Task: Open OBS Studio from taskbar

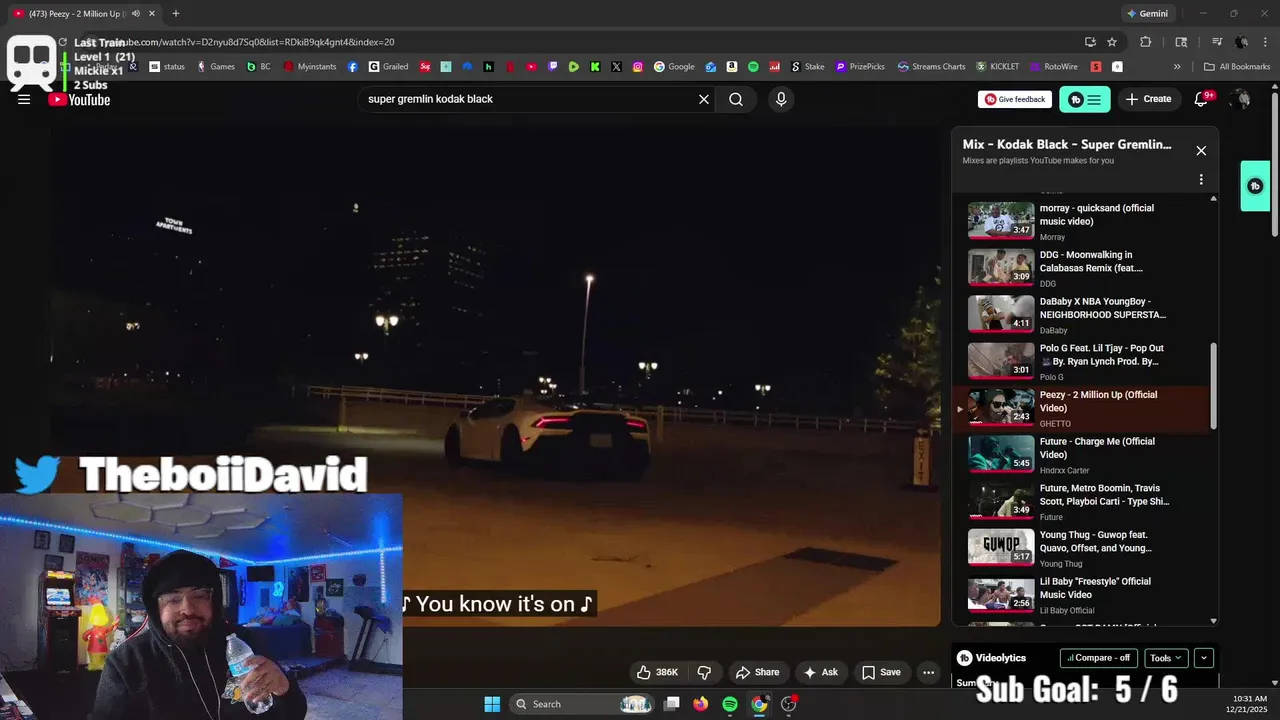Action: pyautogui.click(x=789, y=704)
